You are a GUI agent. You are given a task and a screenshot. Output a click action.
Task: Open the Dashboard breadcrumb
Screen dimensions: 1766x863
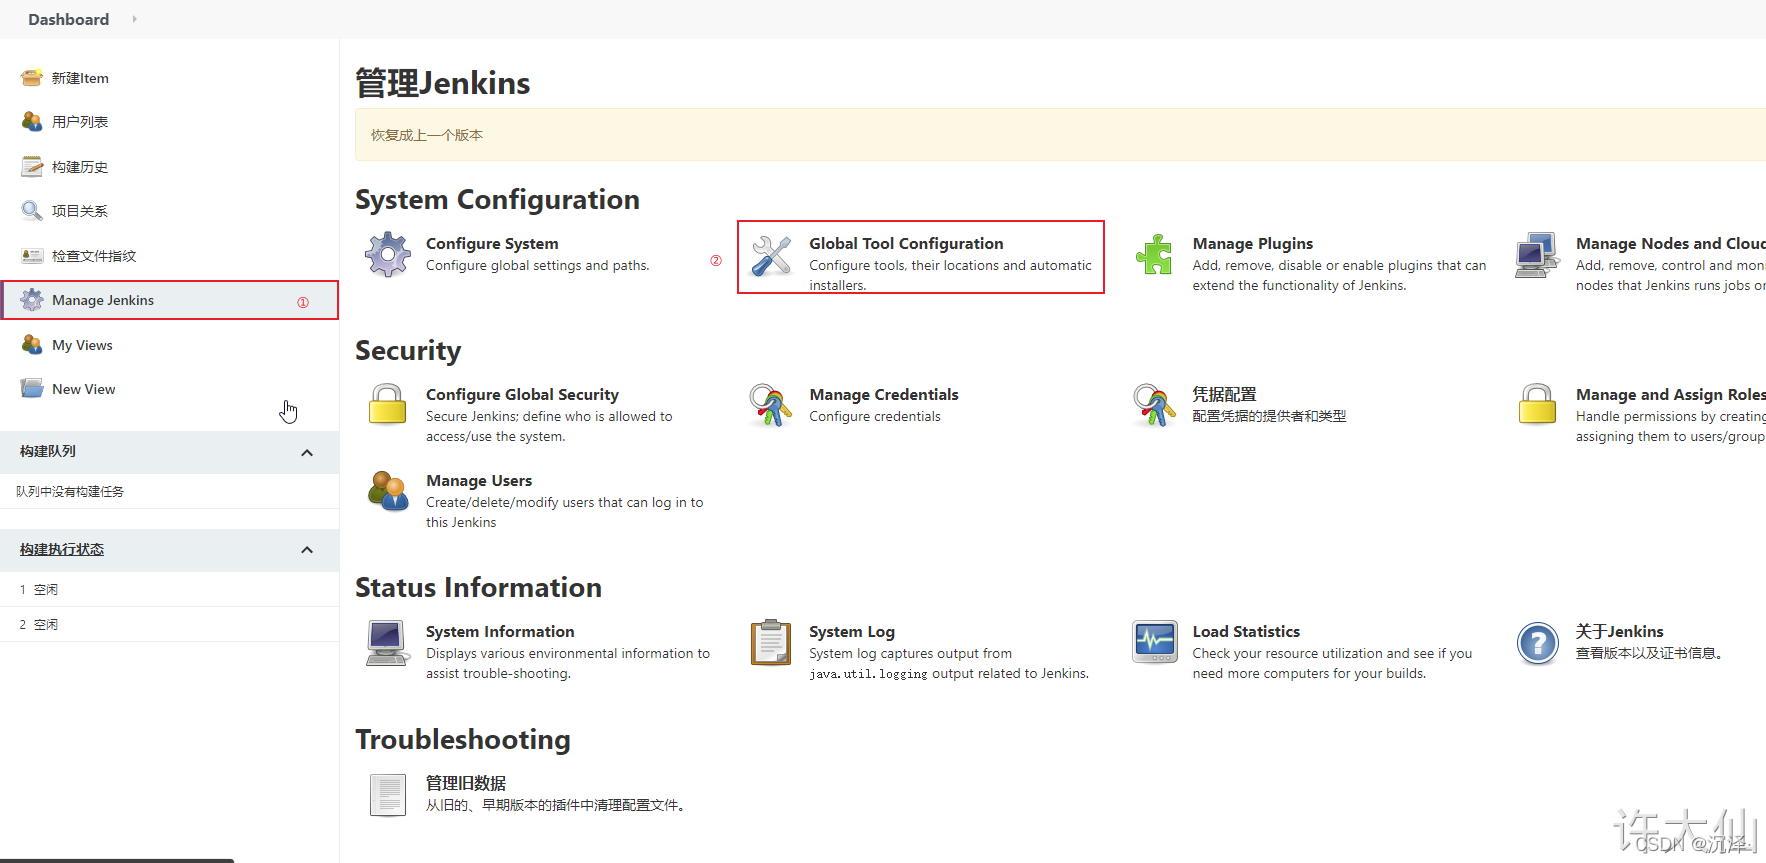click(x=68, y=19)
